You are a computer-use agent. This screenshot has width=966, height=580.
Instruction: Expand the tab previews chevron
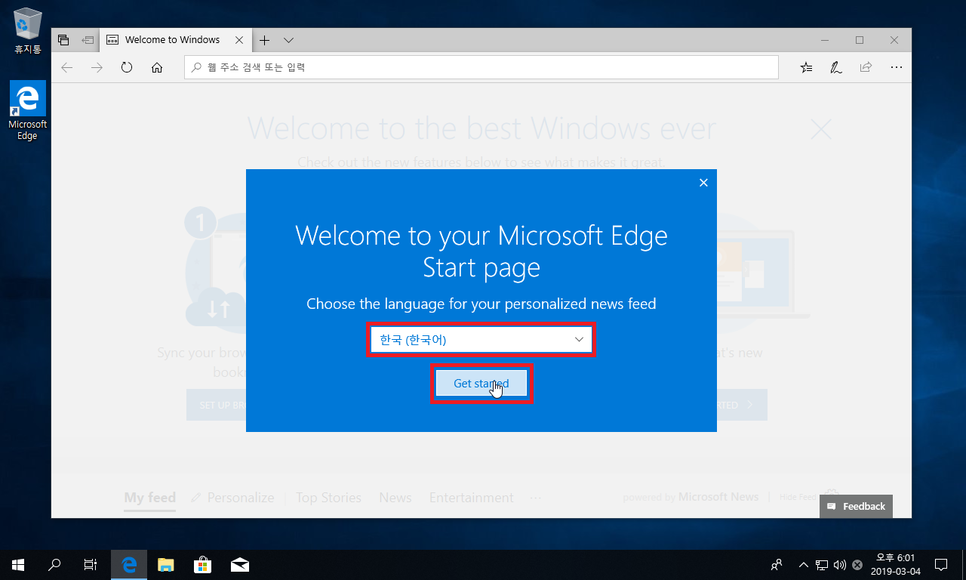click(288, 40)
